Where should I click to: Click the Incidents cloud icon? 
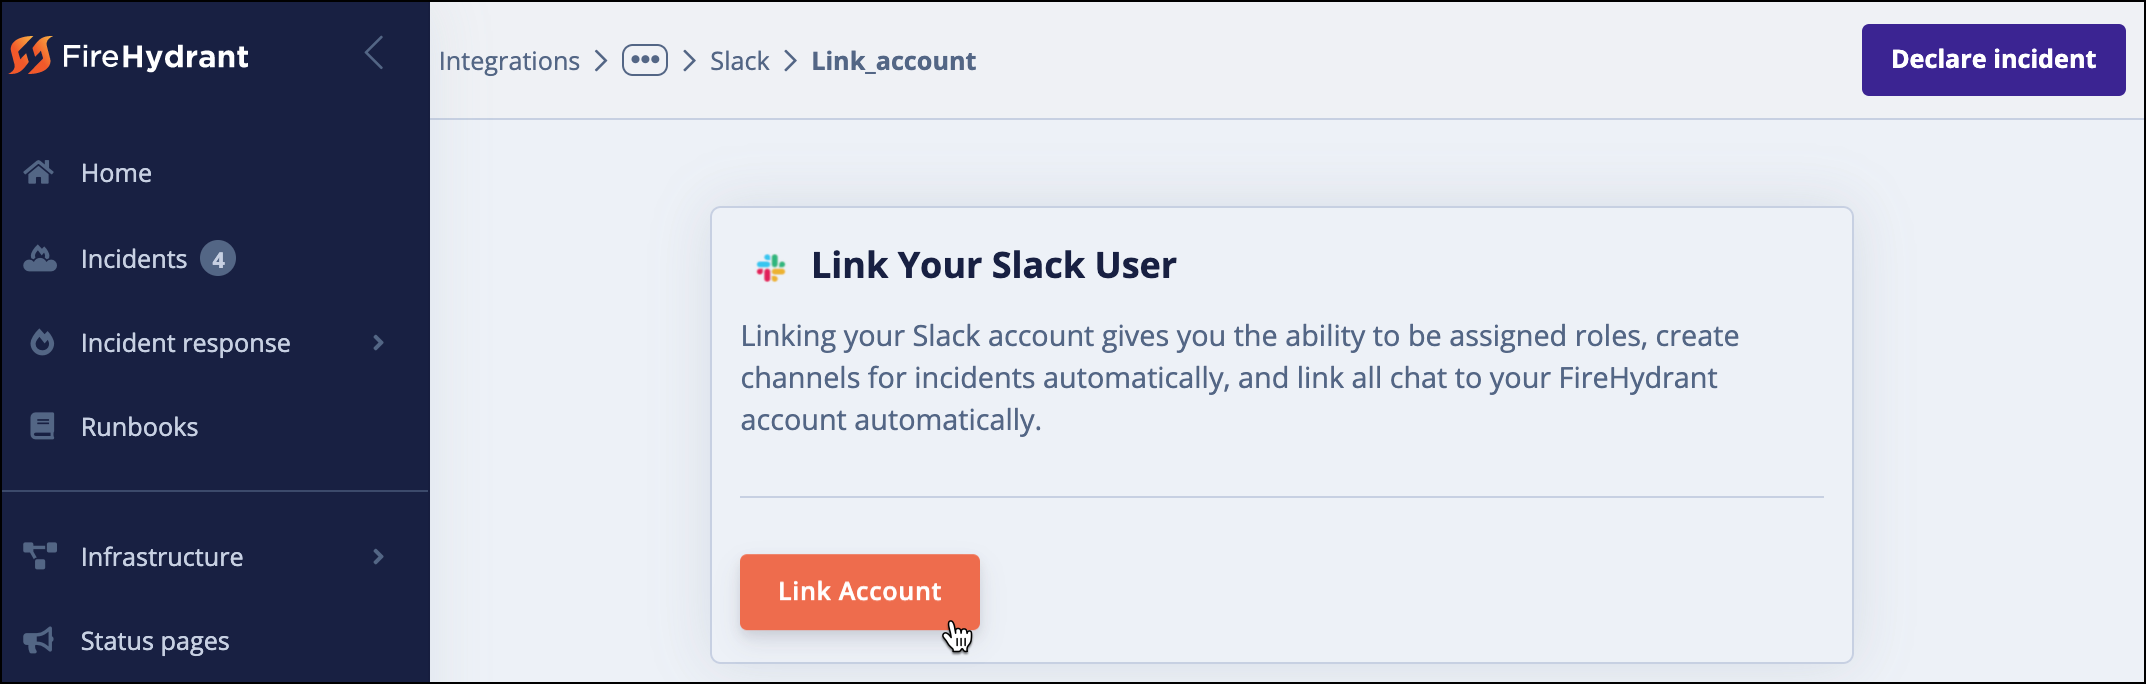click(x=40, y=258)
